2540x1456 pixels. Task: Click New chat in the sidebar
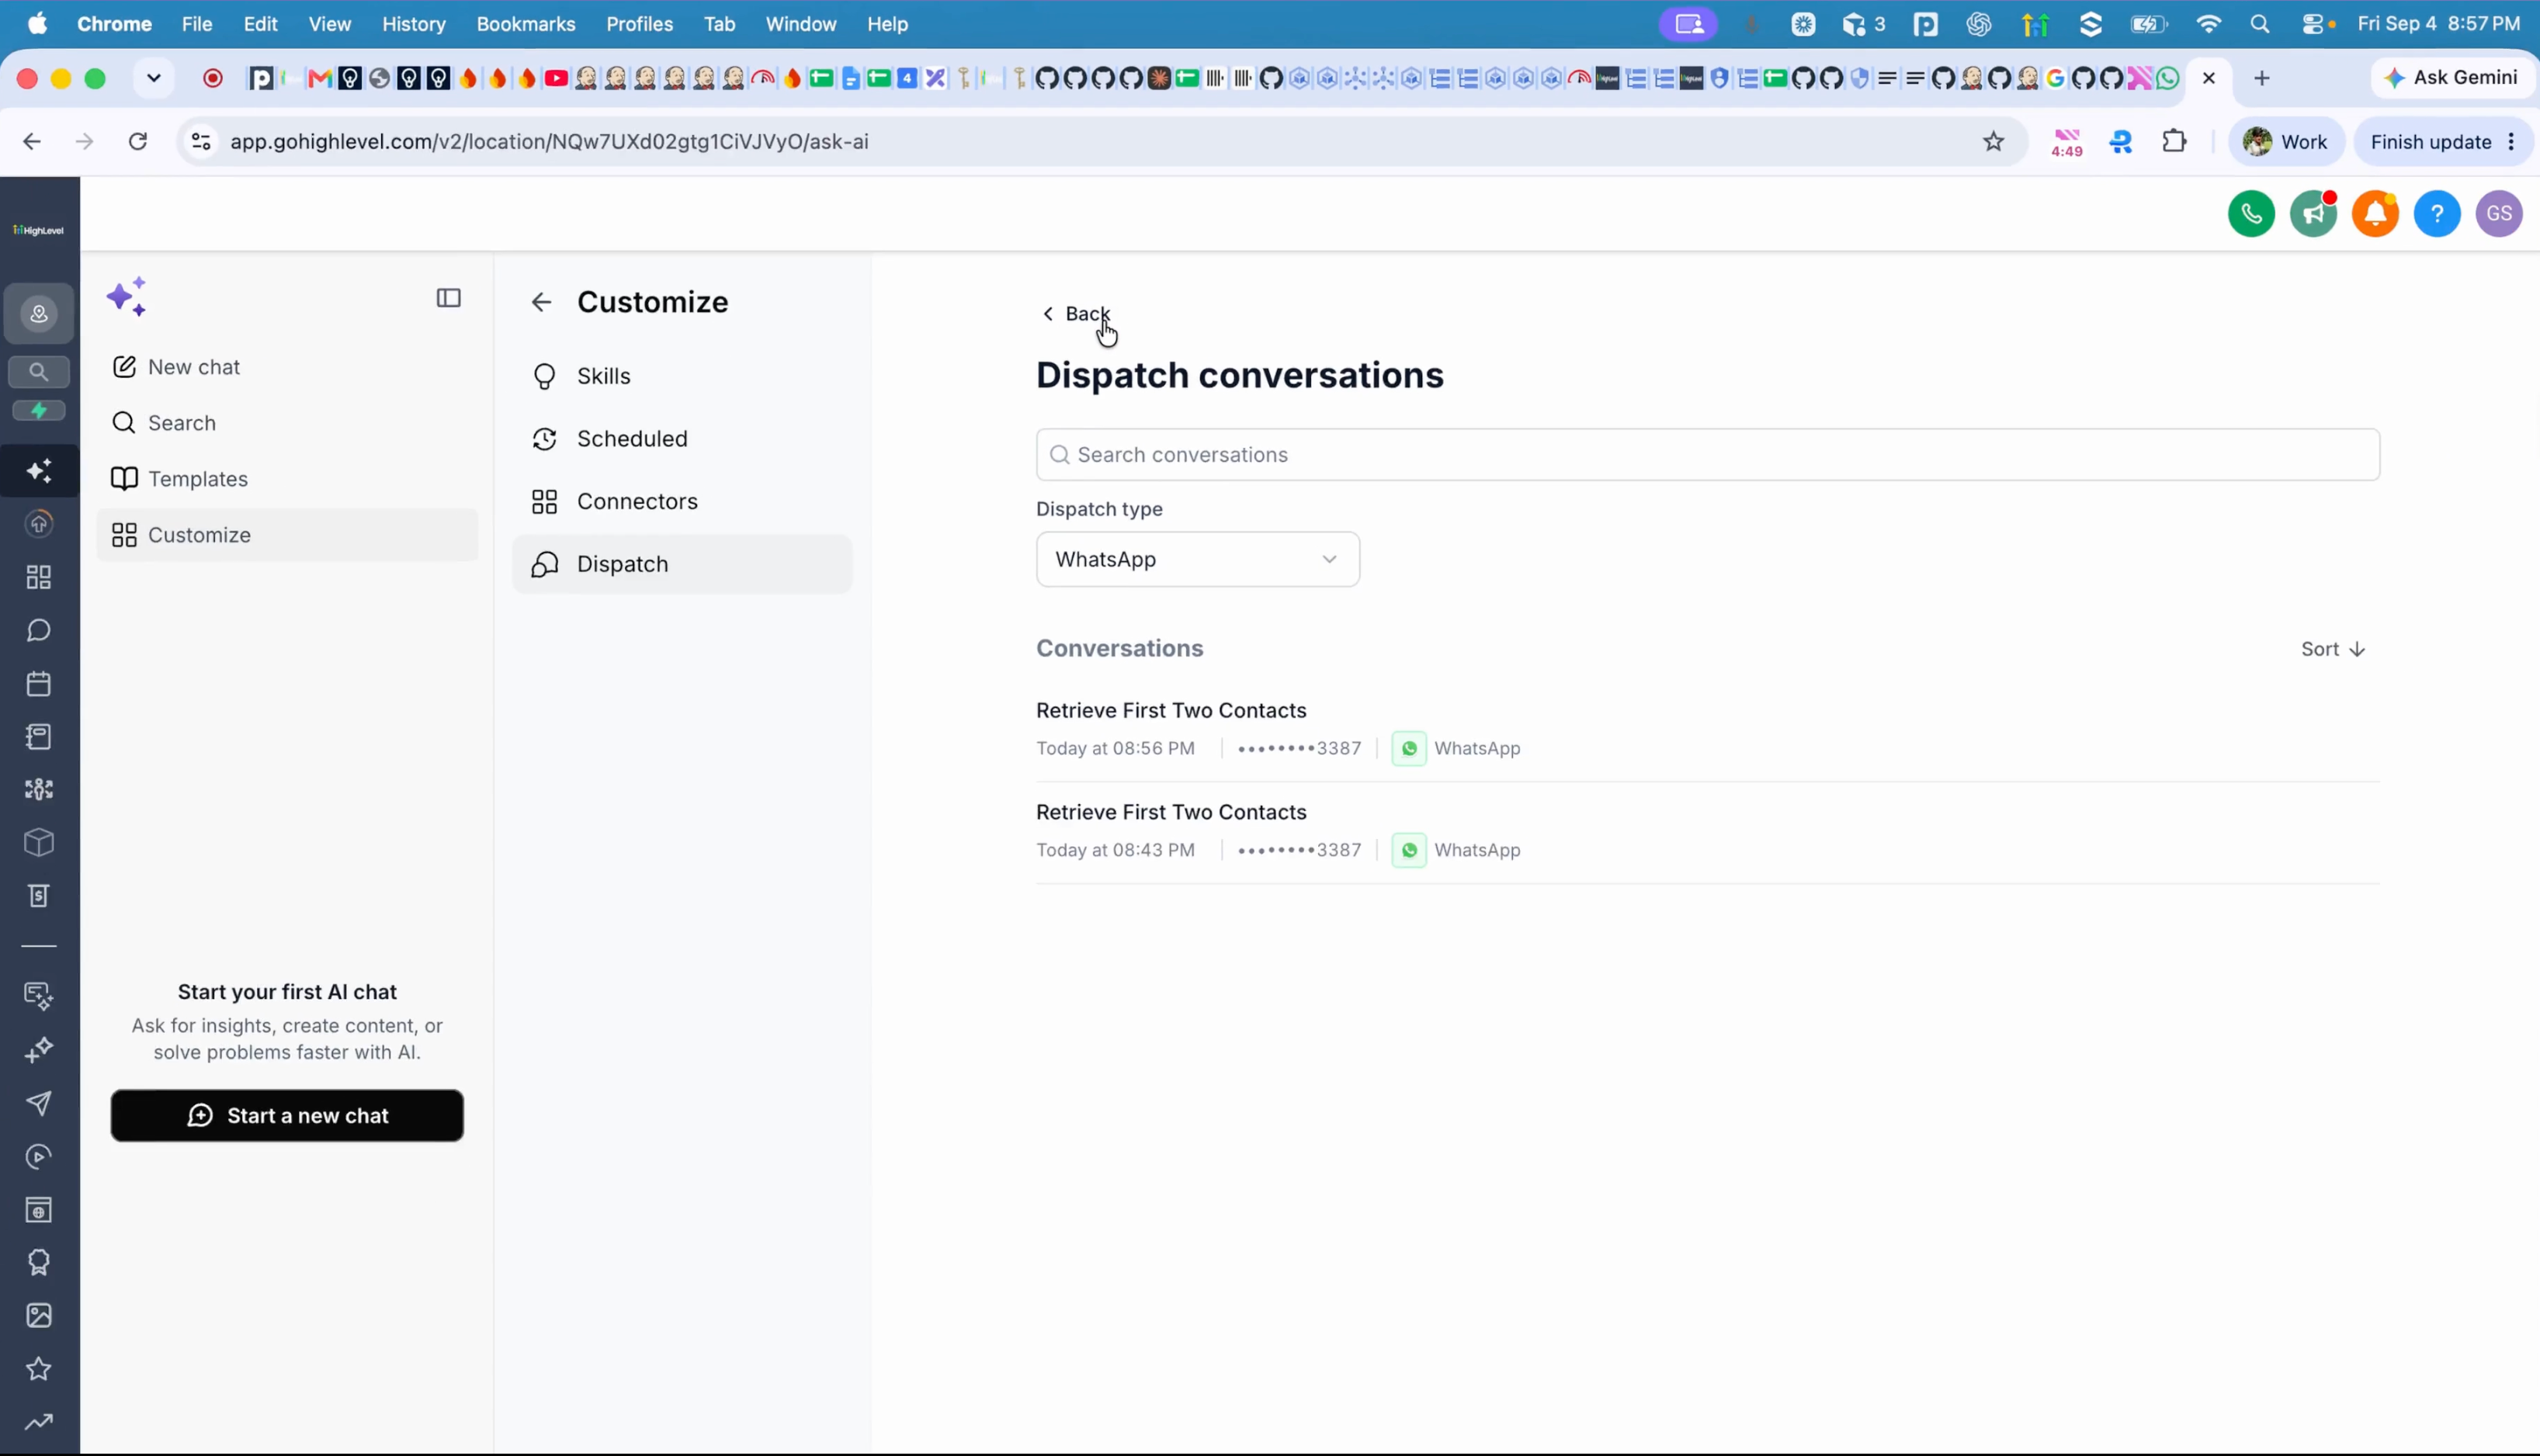[287, 367]
